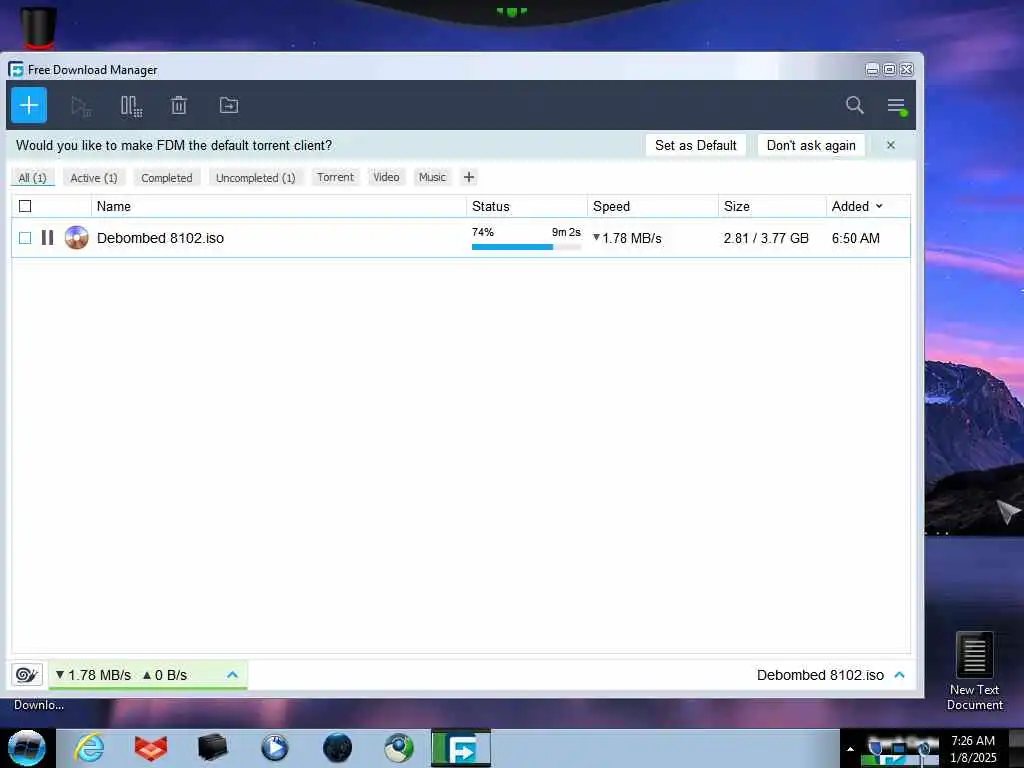Screen dimensions: 1024x768
Task: Expand the speed limit panel chevron
Action: click(x=232, y=675)
